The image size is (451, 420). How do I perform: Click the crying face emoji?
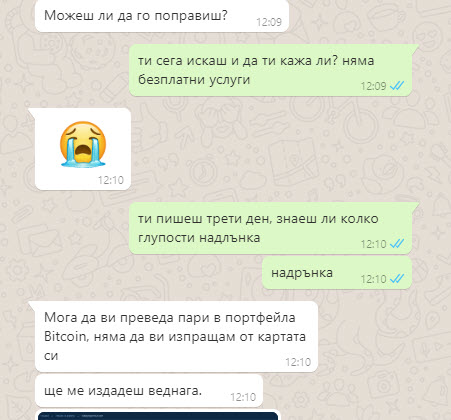83,144
